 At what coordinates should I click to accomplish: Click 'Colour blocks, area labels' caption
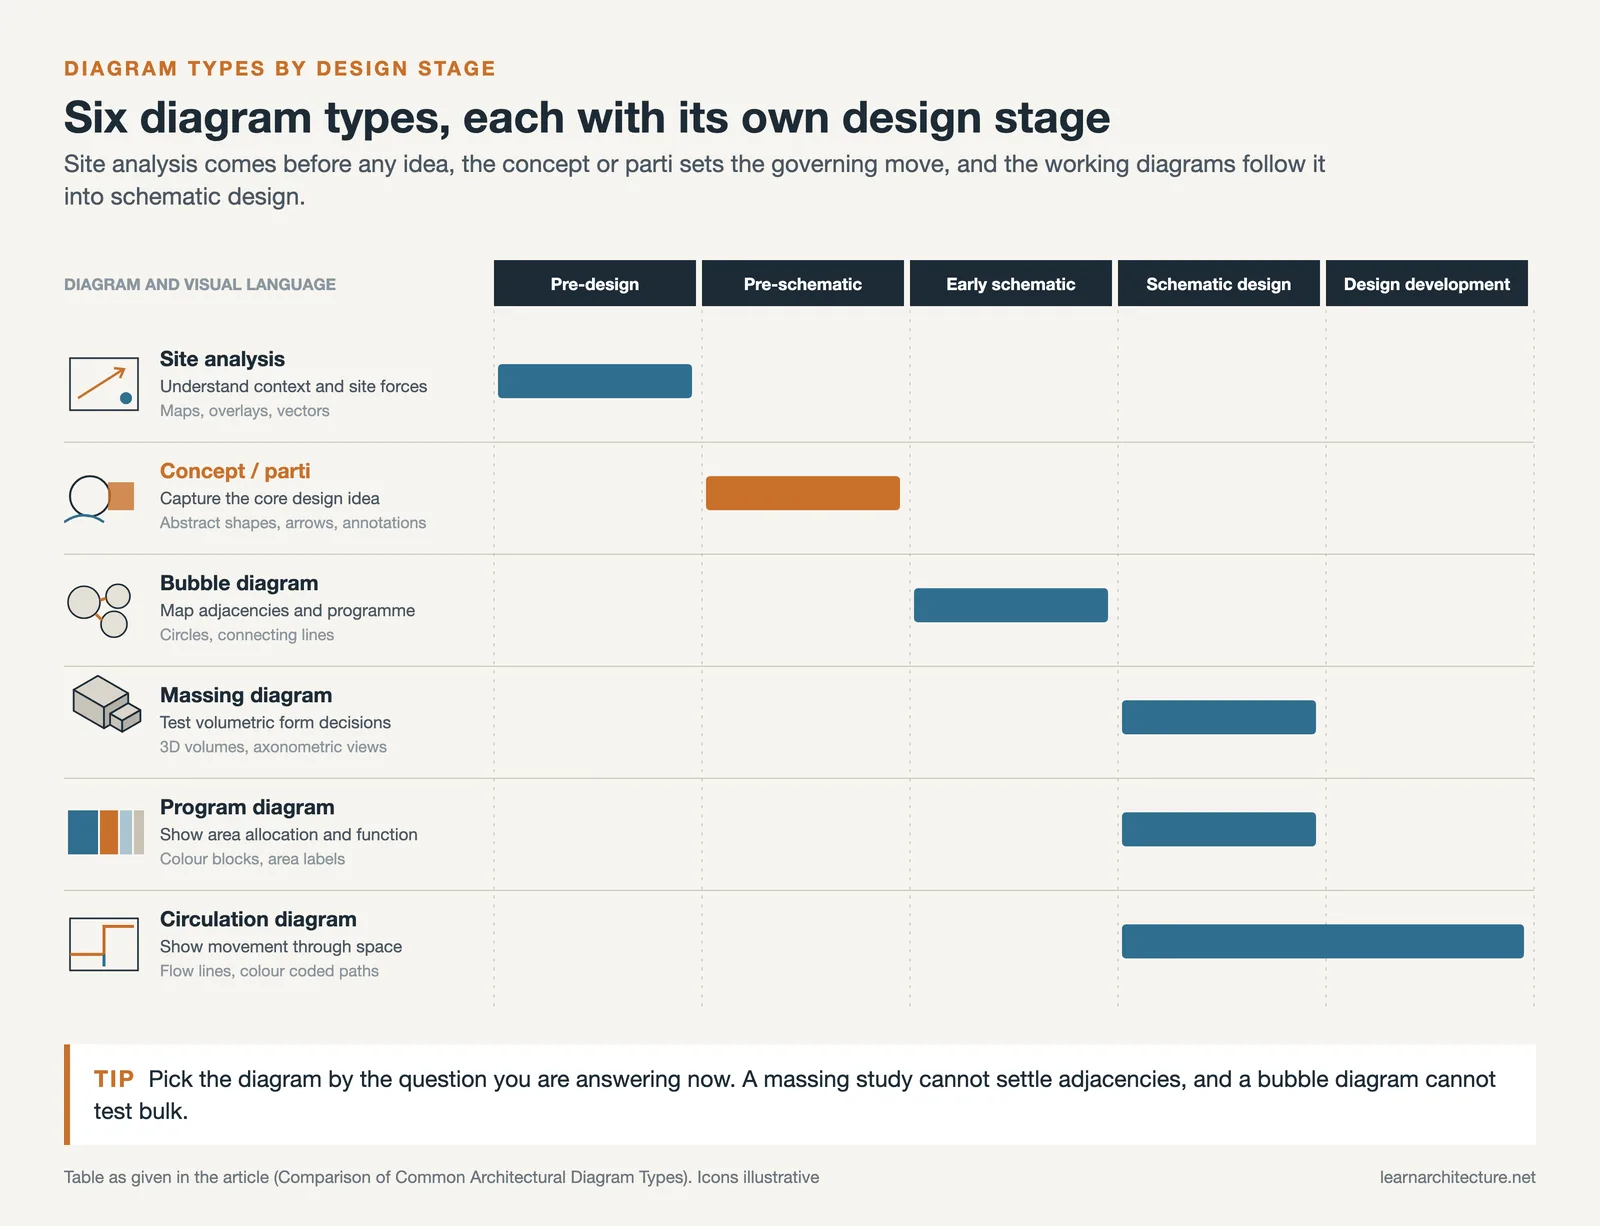tap(252, 859)
